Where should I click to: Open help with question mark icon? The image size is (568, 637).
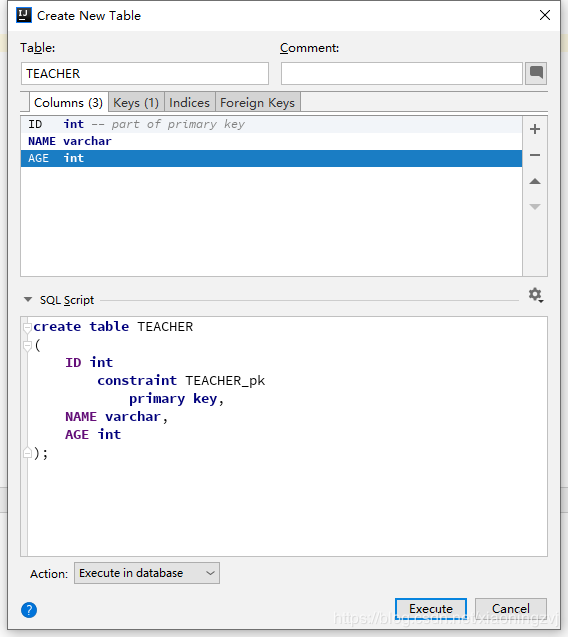29,610
